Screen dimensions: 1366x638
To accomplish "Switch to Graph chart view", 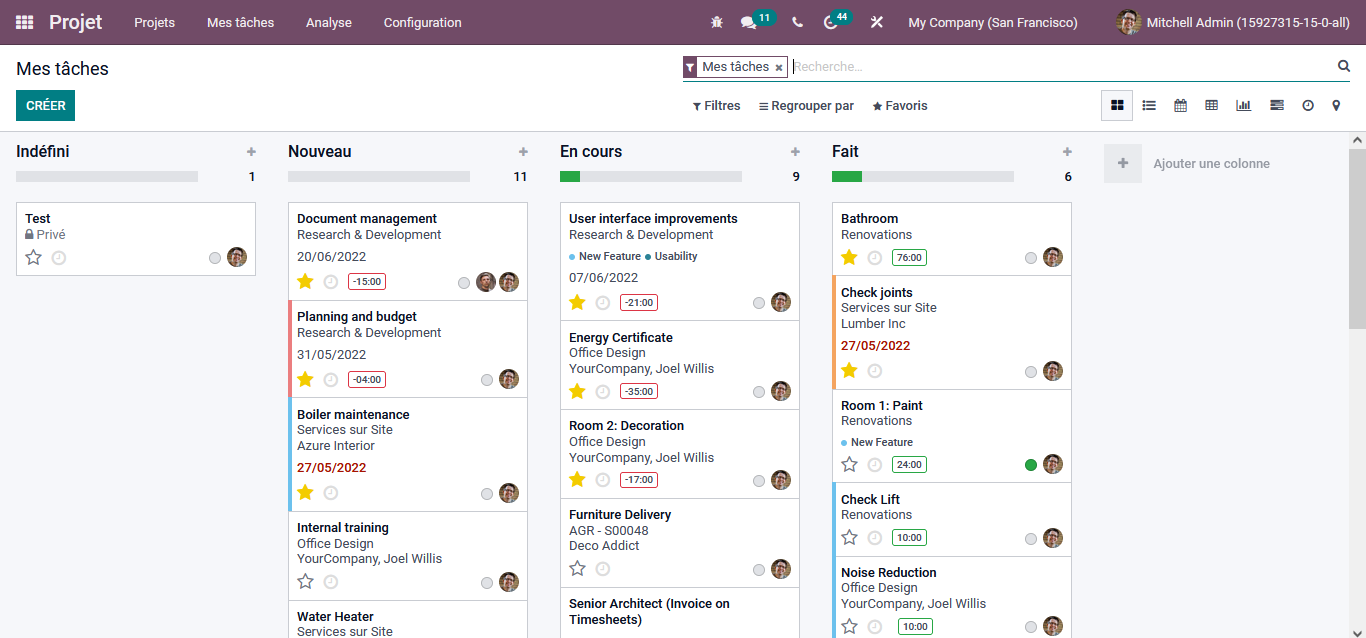I will (x=1243, y=105).
